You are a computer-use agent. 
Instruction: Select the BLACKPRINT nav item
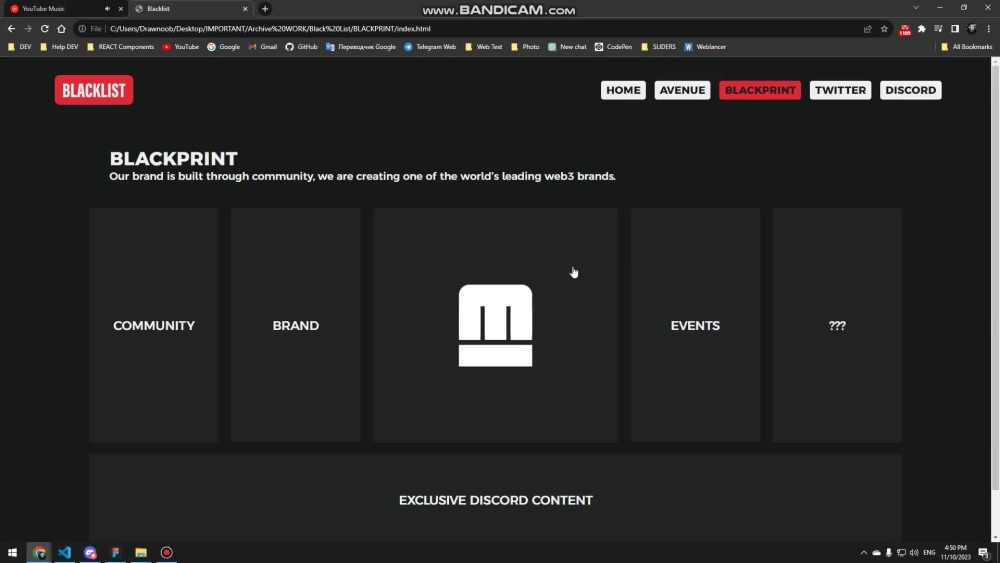760,90
